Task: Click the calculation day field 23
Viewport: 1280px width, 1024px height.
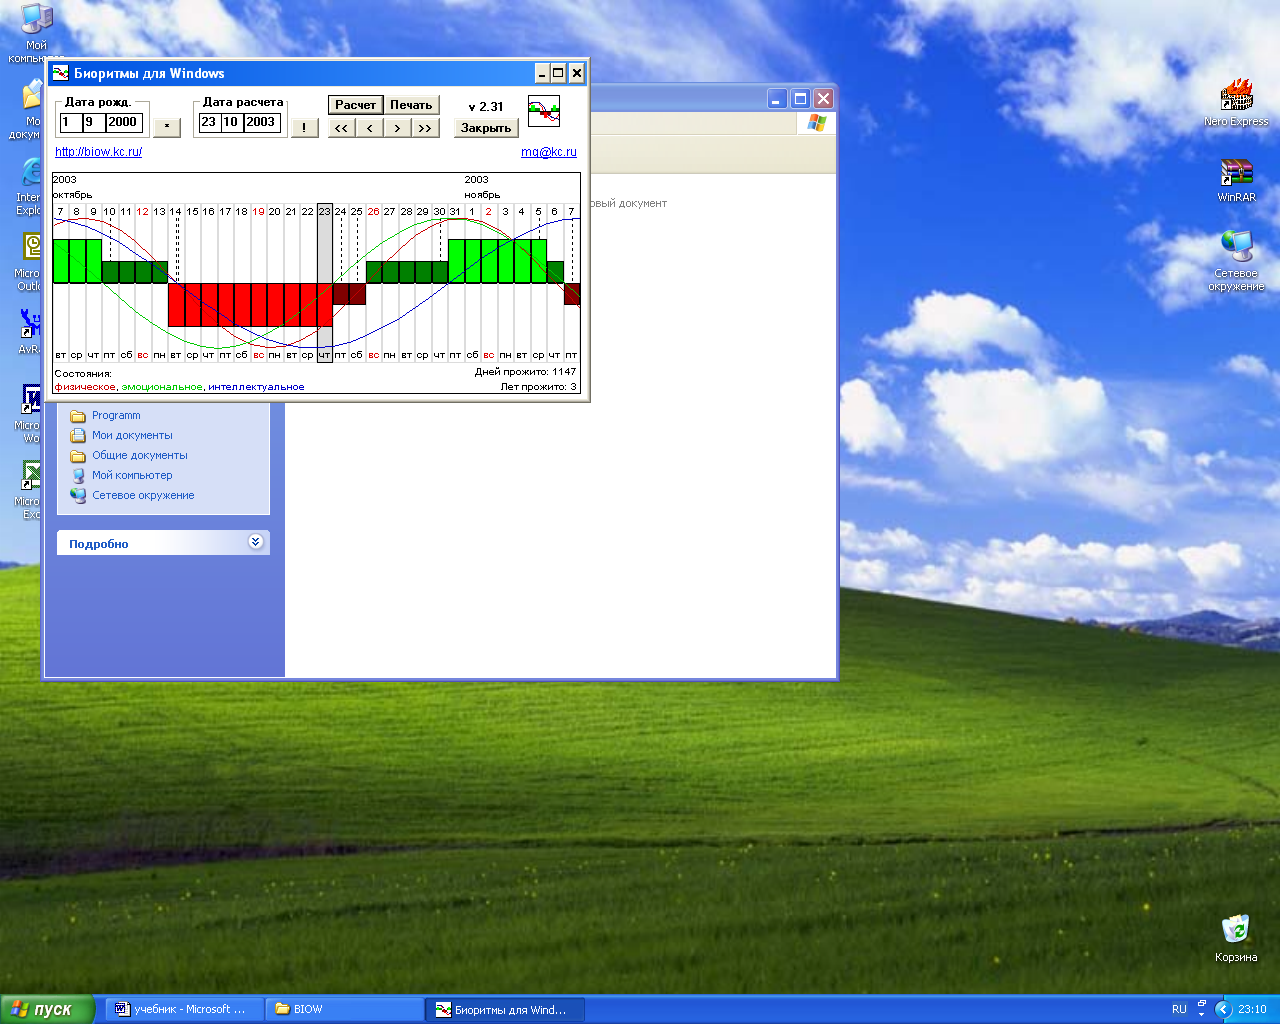Action: [x=208, y=122]
